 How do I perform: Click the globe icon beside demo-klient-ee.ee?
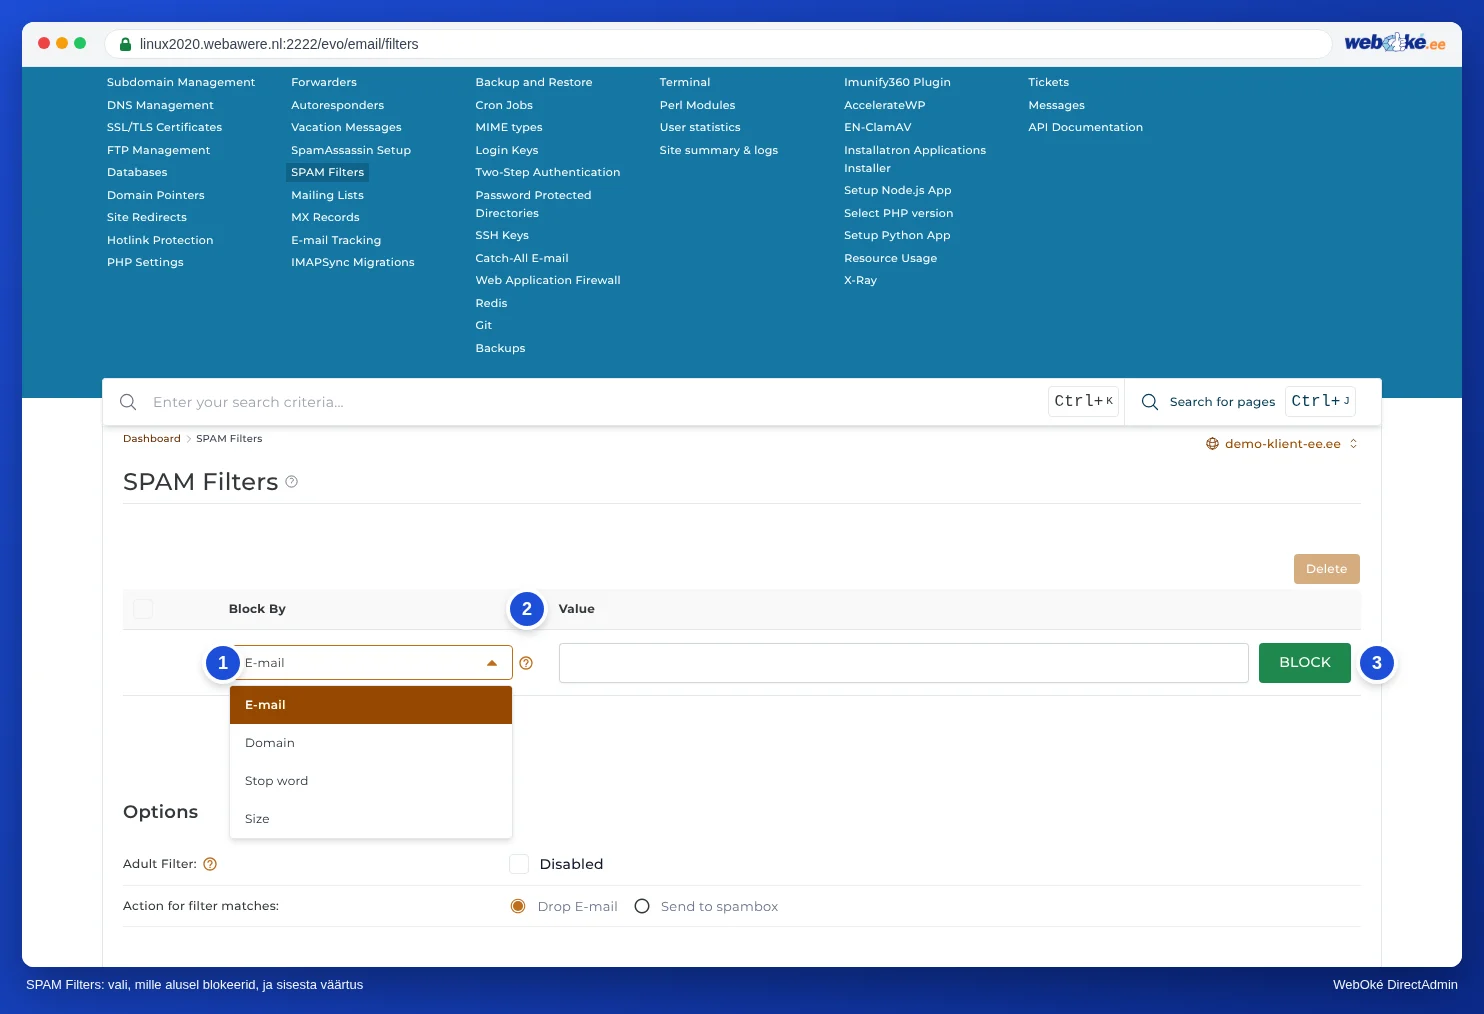1212,444
